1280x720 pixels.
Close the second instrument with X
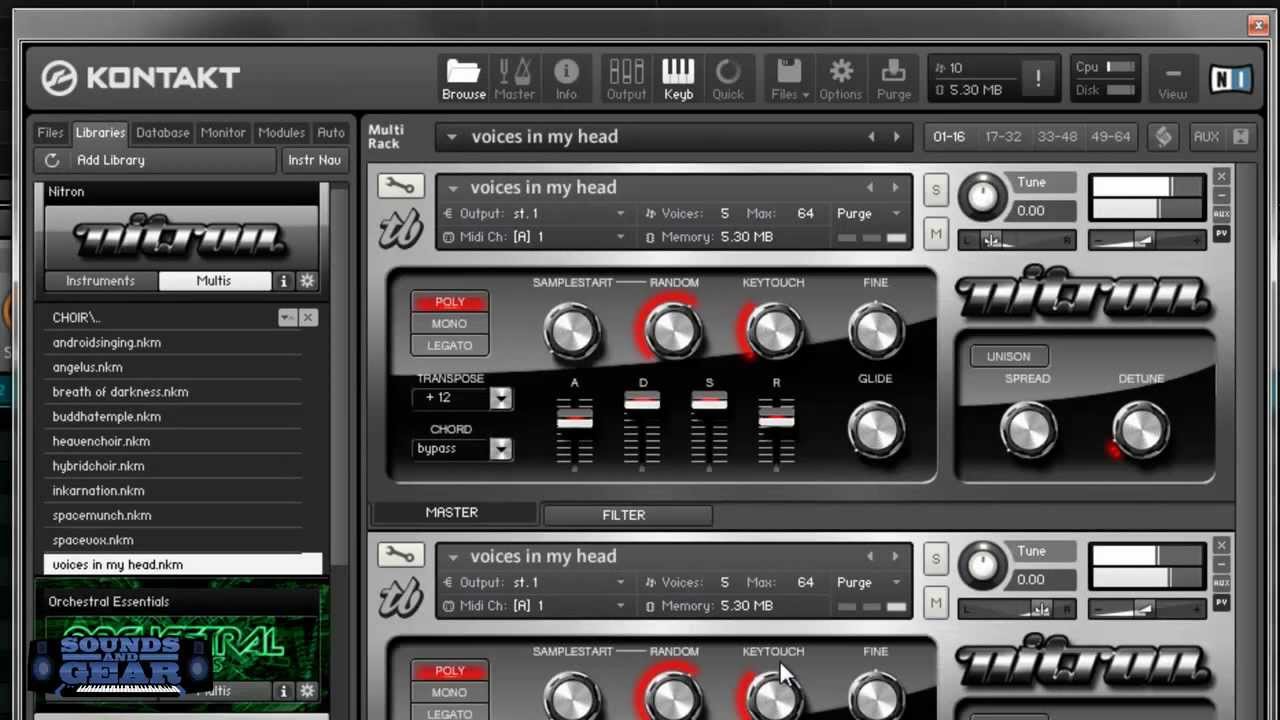[x=1221, y=546]
